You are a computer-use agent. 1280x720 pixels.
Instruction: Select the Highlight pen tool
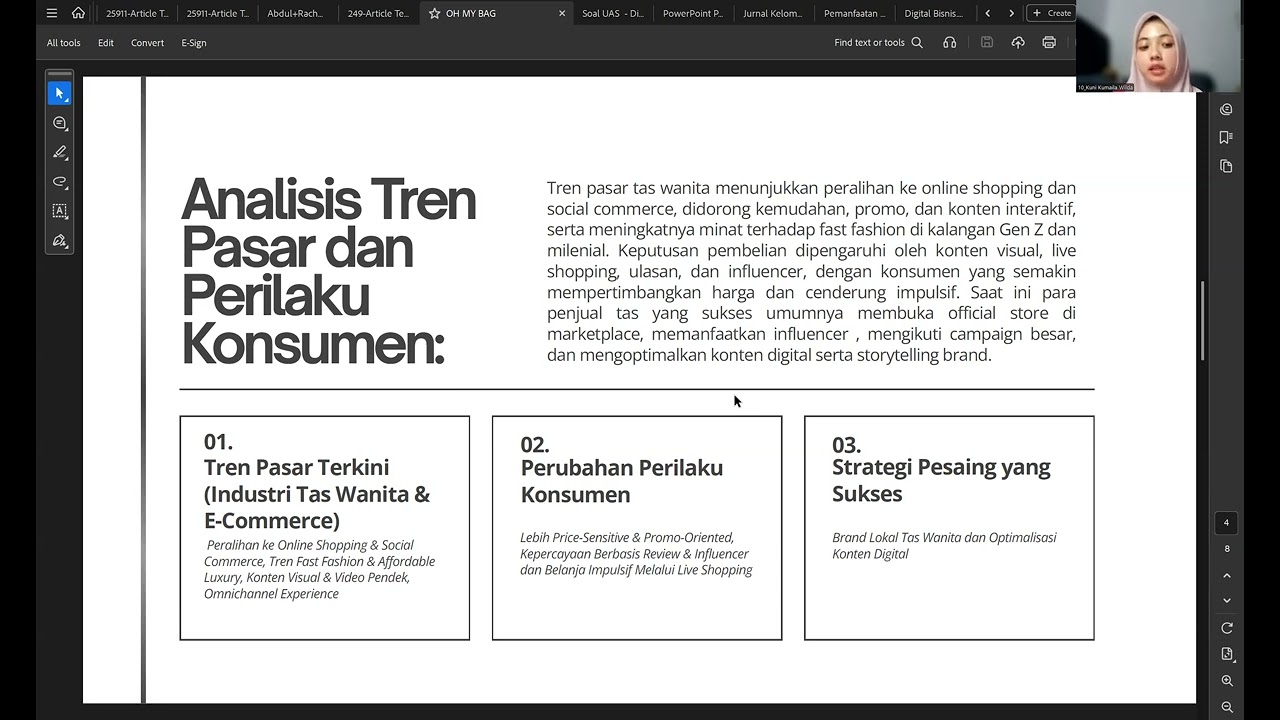(60, 153)
